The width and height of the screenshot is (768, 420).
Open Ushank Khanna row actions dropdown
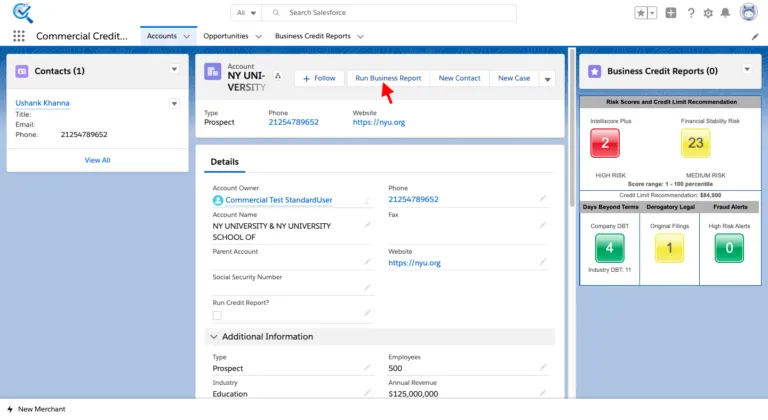(174, 103)
